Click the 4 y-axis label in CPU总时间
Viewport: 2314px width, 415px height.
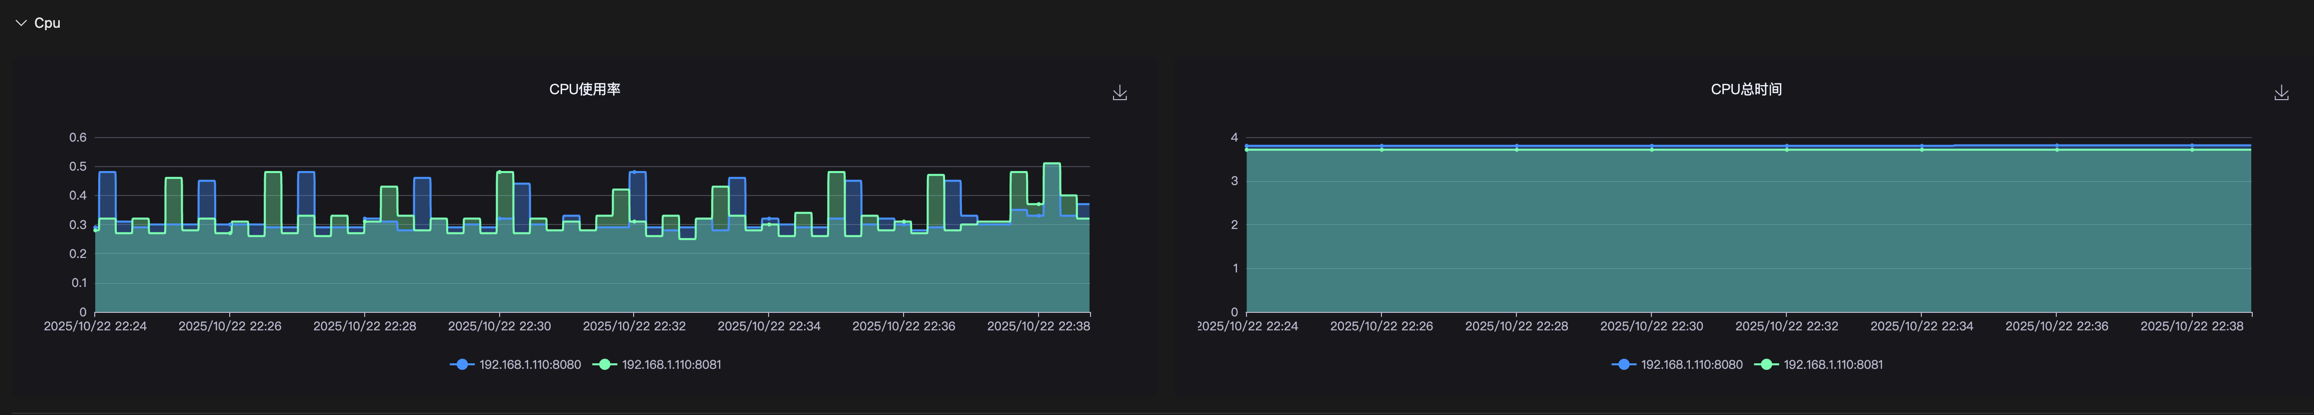(x=1234, y=138)
